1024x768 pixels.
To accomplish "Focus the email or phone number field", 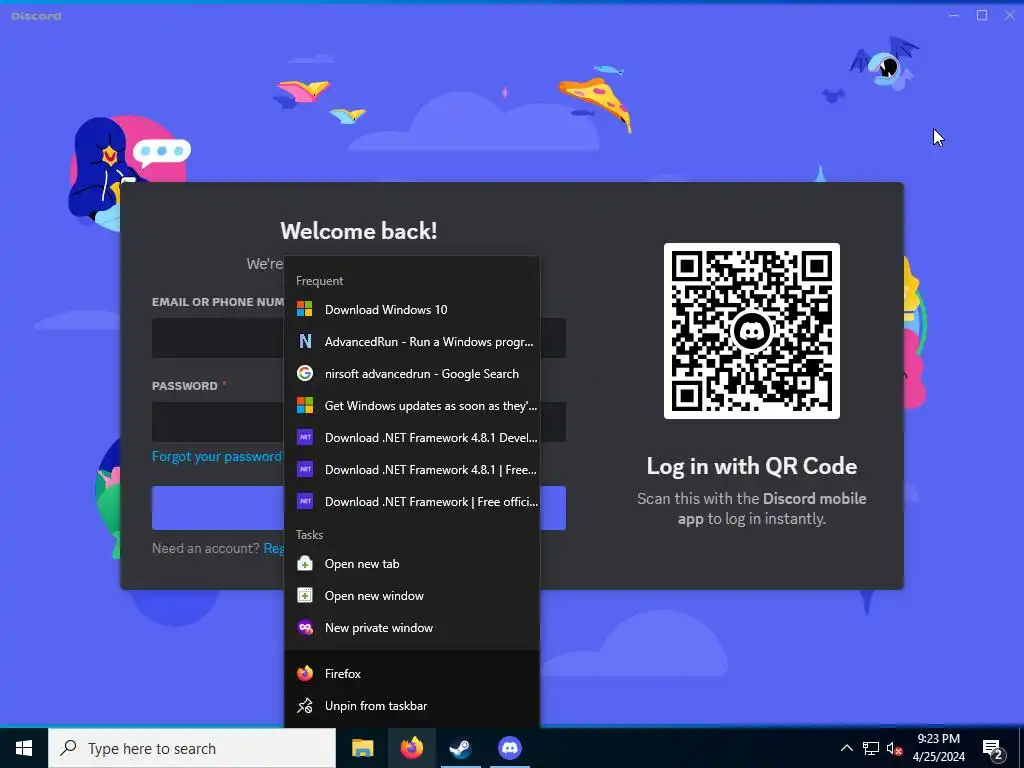I will pyautogui.click(x=359, y=338).
